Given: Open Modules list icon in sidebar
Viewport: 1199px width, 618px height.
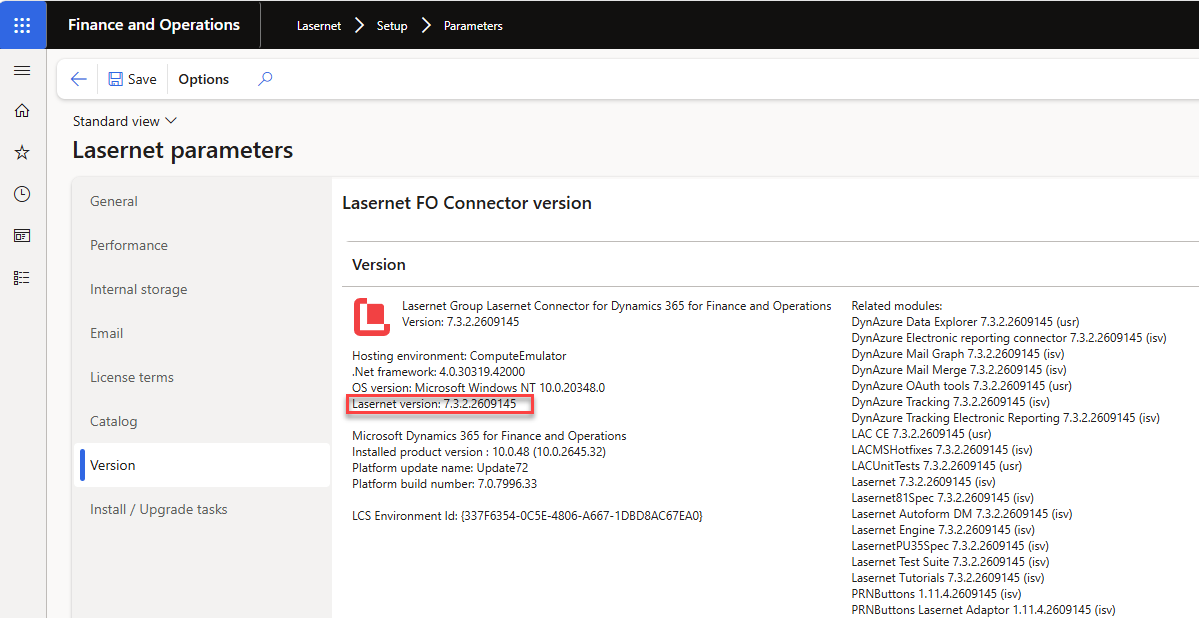Looking at the screenshot, I should [x=22, y=278].
